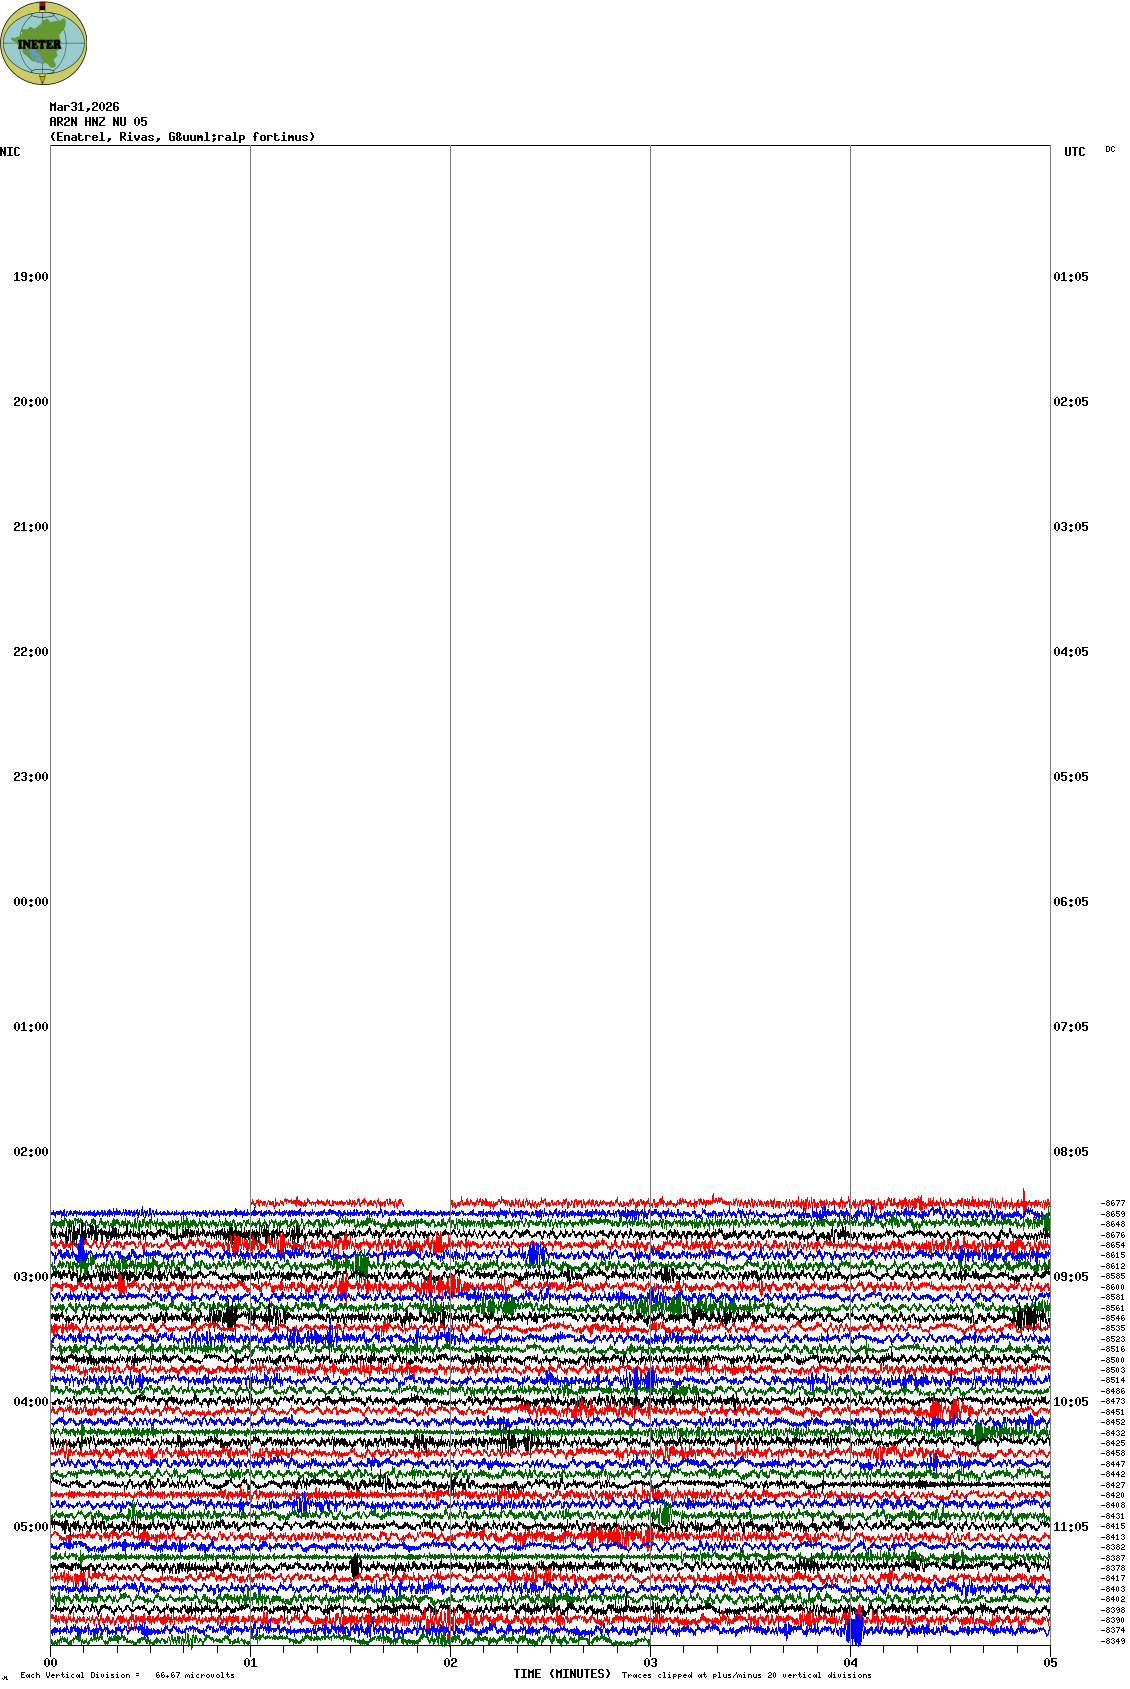Click the 01:05 UTC time label
1130x1689 pixels.
click(1071, 277)
